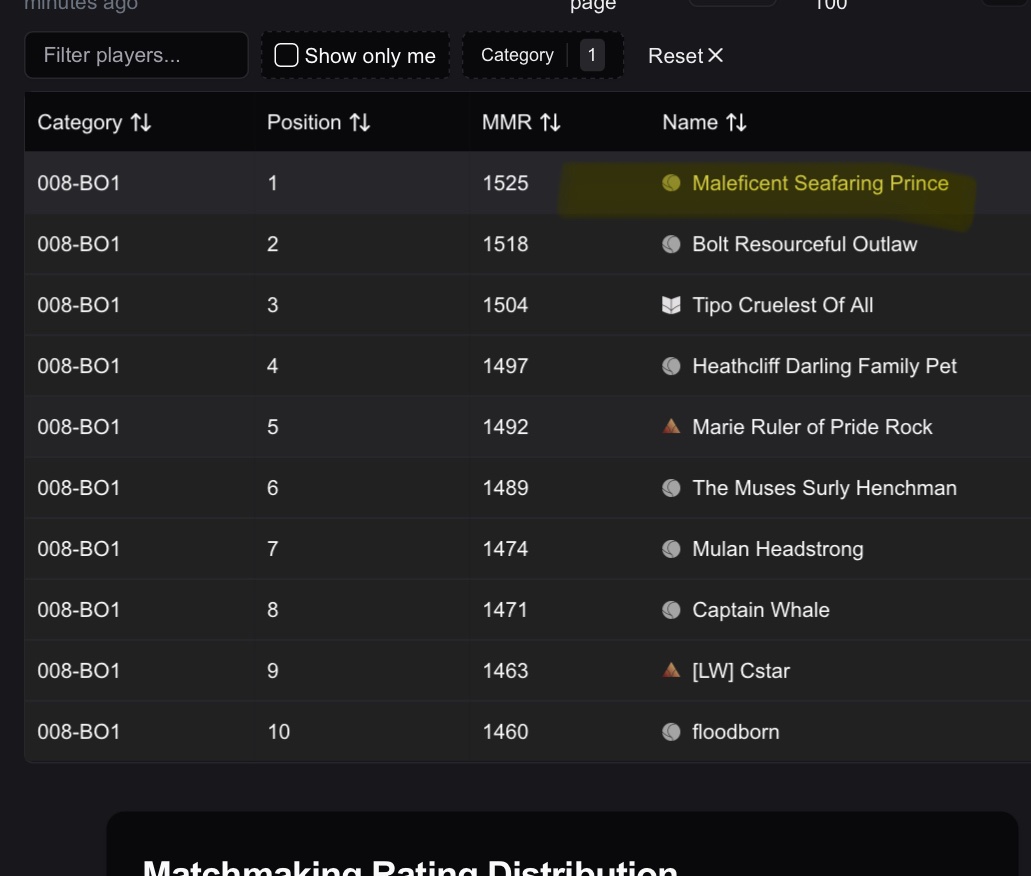This screenshot has height=876, width=1031.
Task: Click the Filter players input field
Action: [136, 55]
